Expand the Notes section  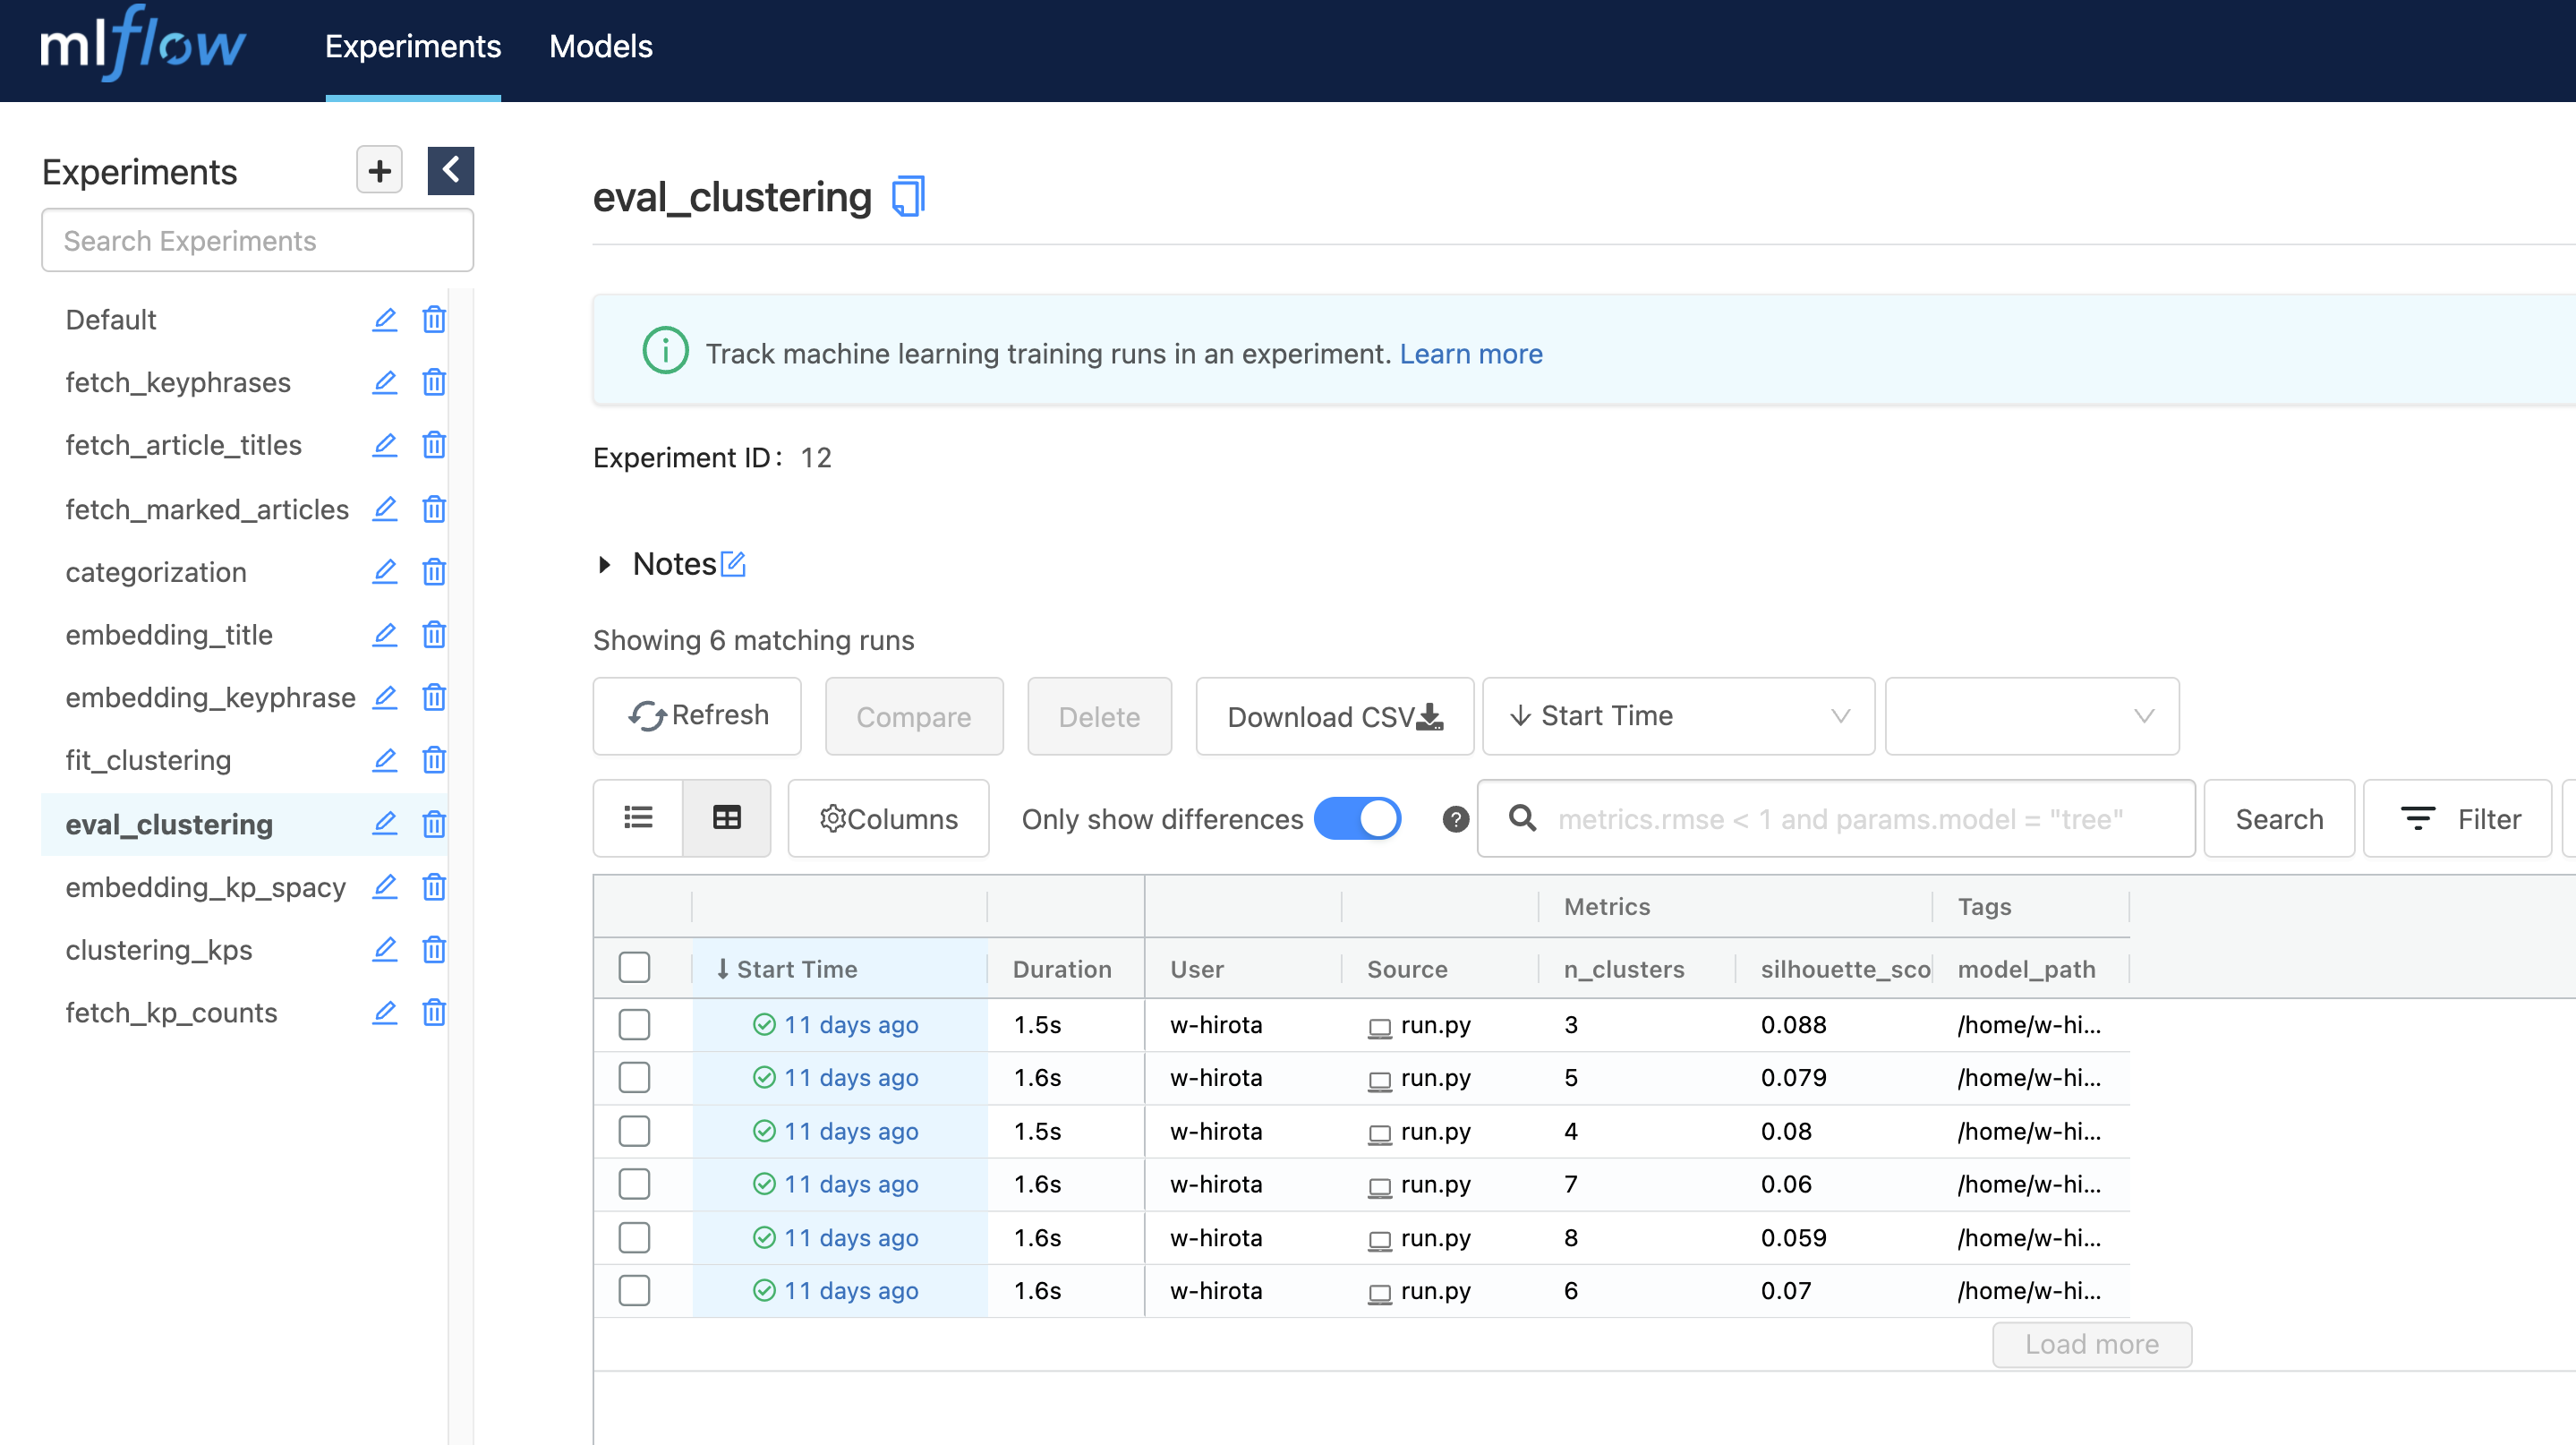605,563
